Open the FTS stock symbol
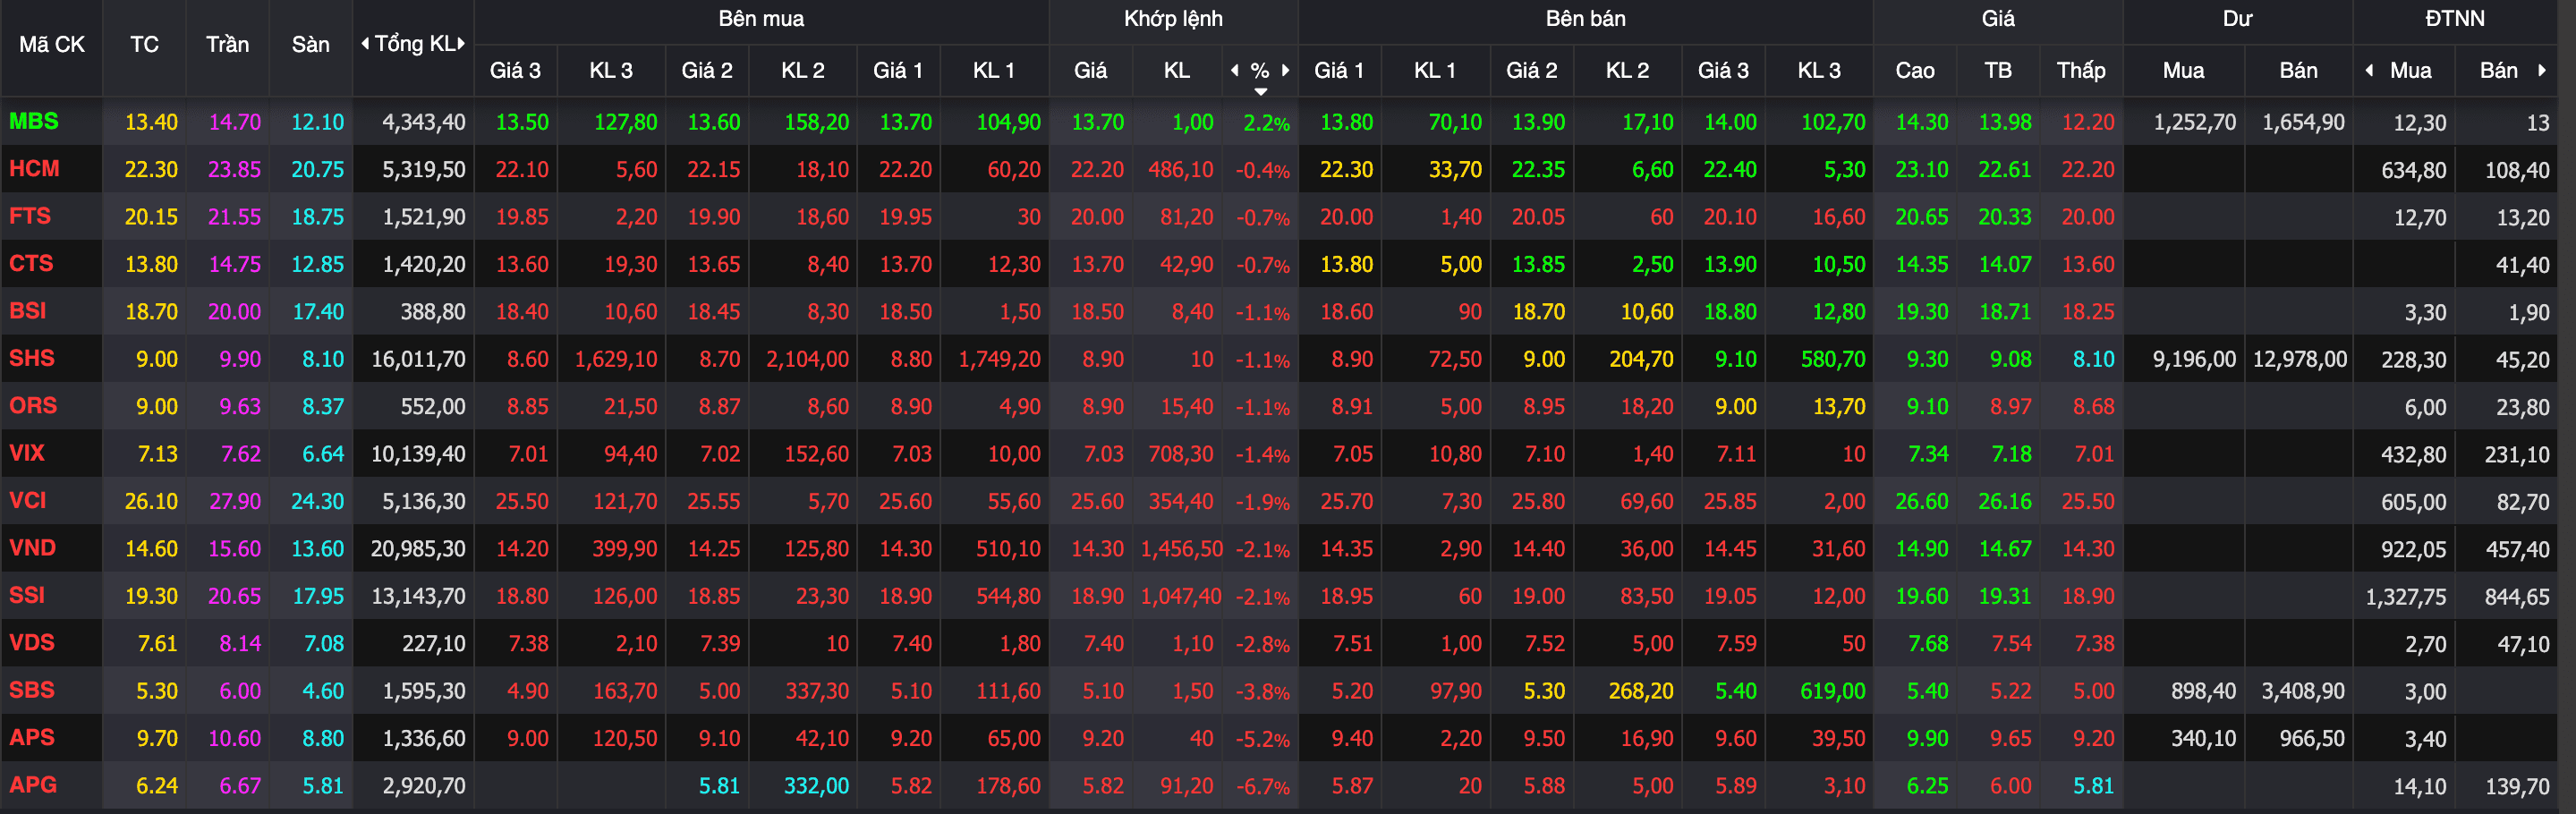 (30, 216)
